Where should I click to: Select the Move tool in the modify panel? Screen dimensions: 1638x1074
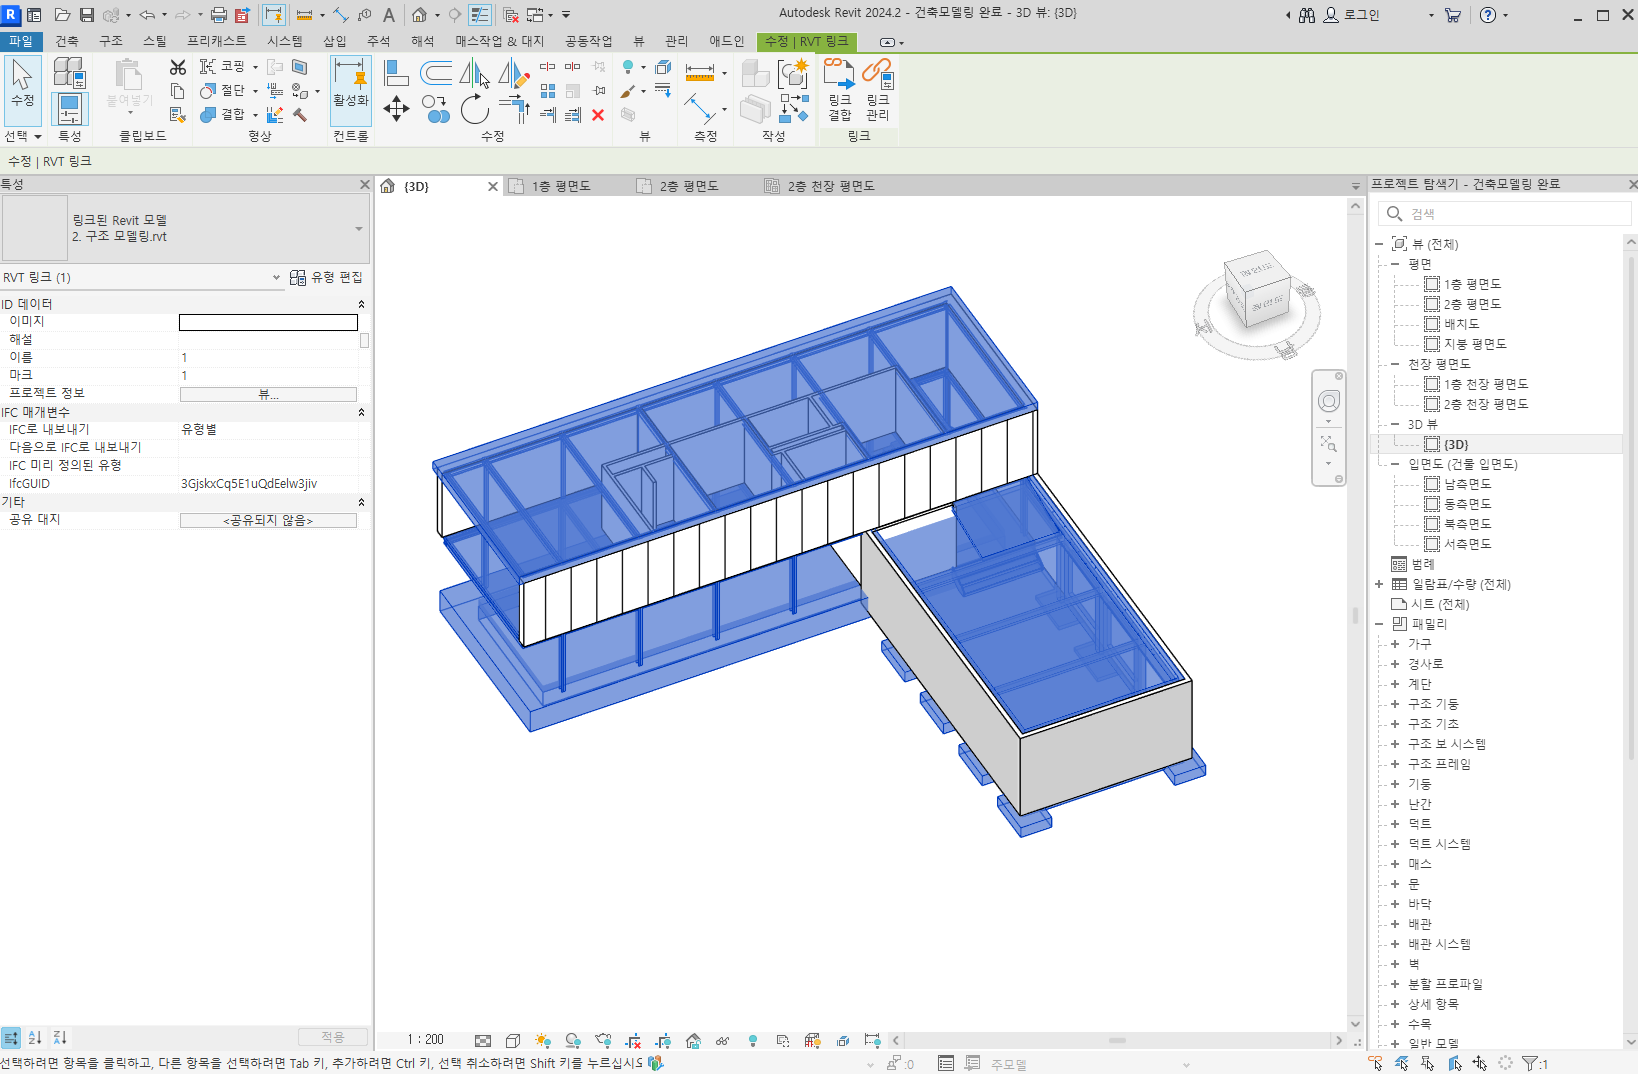[x=396, y=108]
